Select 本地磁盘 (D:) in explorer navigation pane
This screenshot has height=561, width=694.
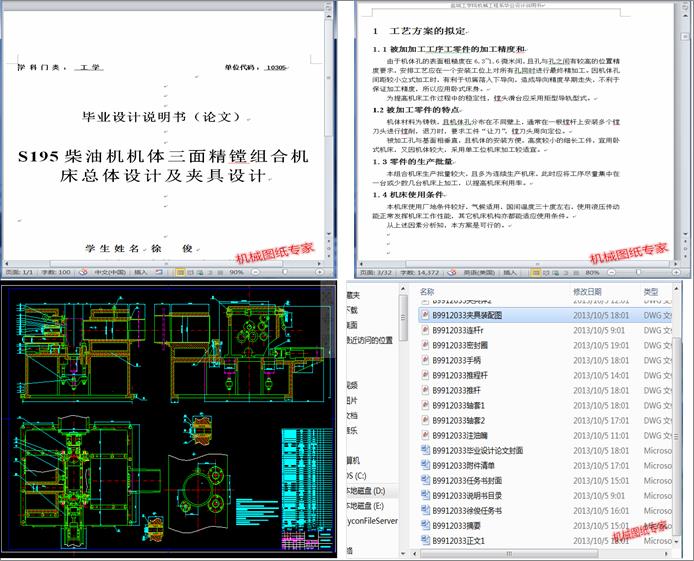(366, 491)
